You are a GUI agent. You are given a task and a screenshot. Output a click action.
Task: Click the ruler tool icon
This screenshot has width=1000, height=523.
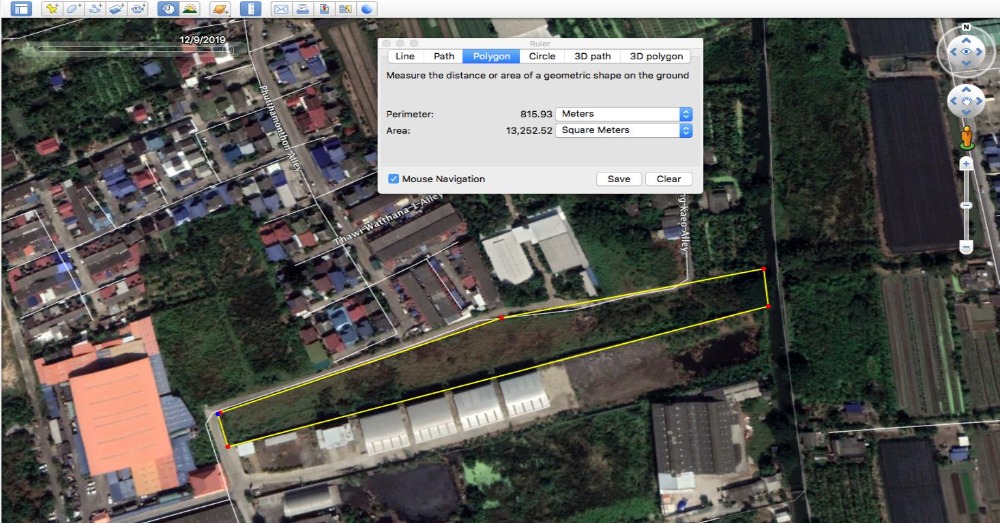[251, 9]
